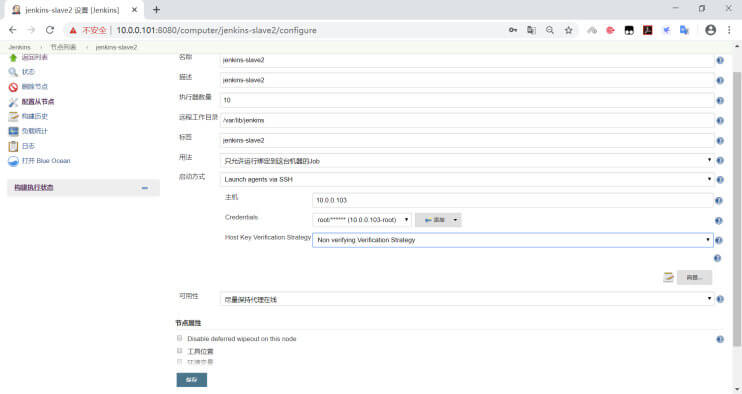Click the help icon above 高级 button

pos(717,258)
